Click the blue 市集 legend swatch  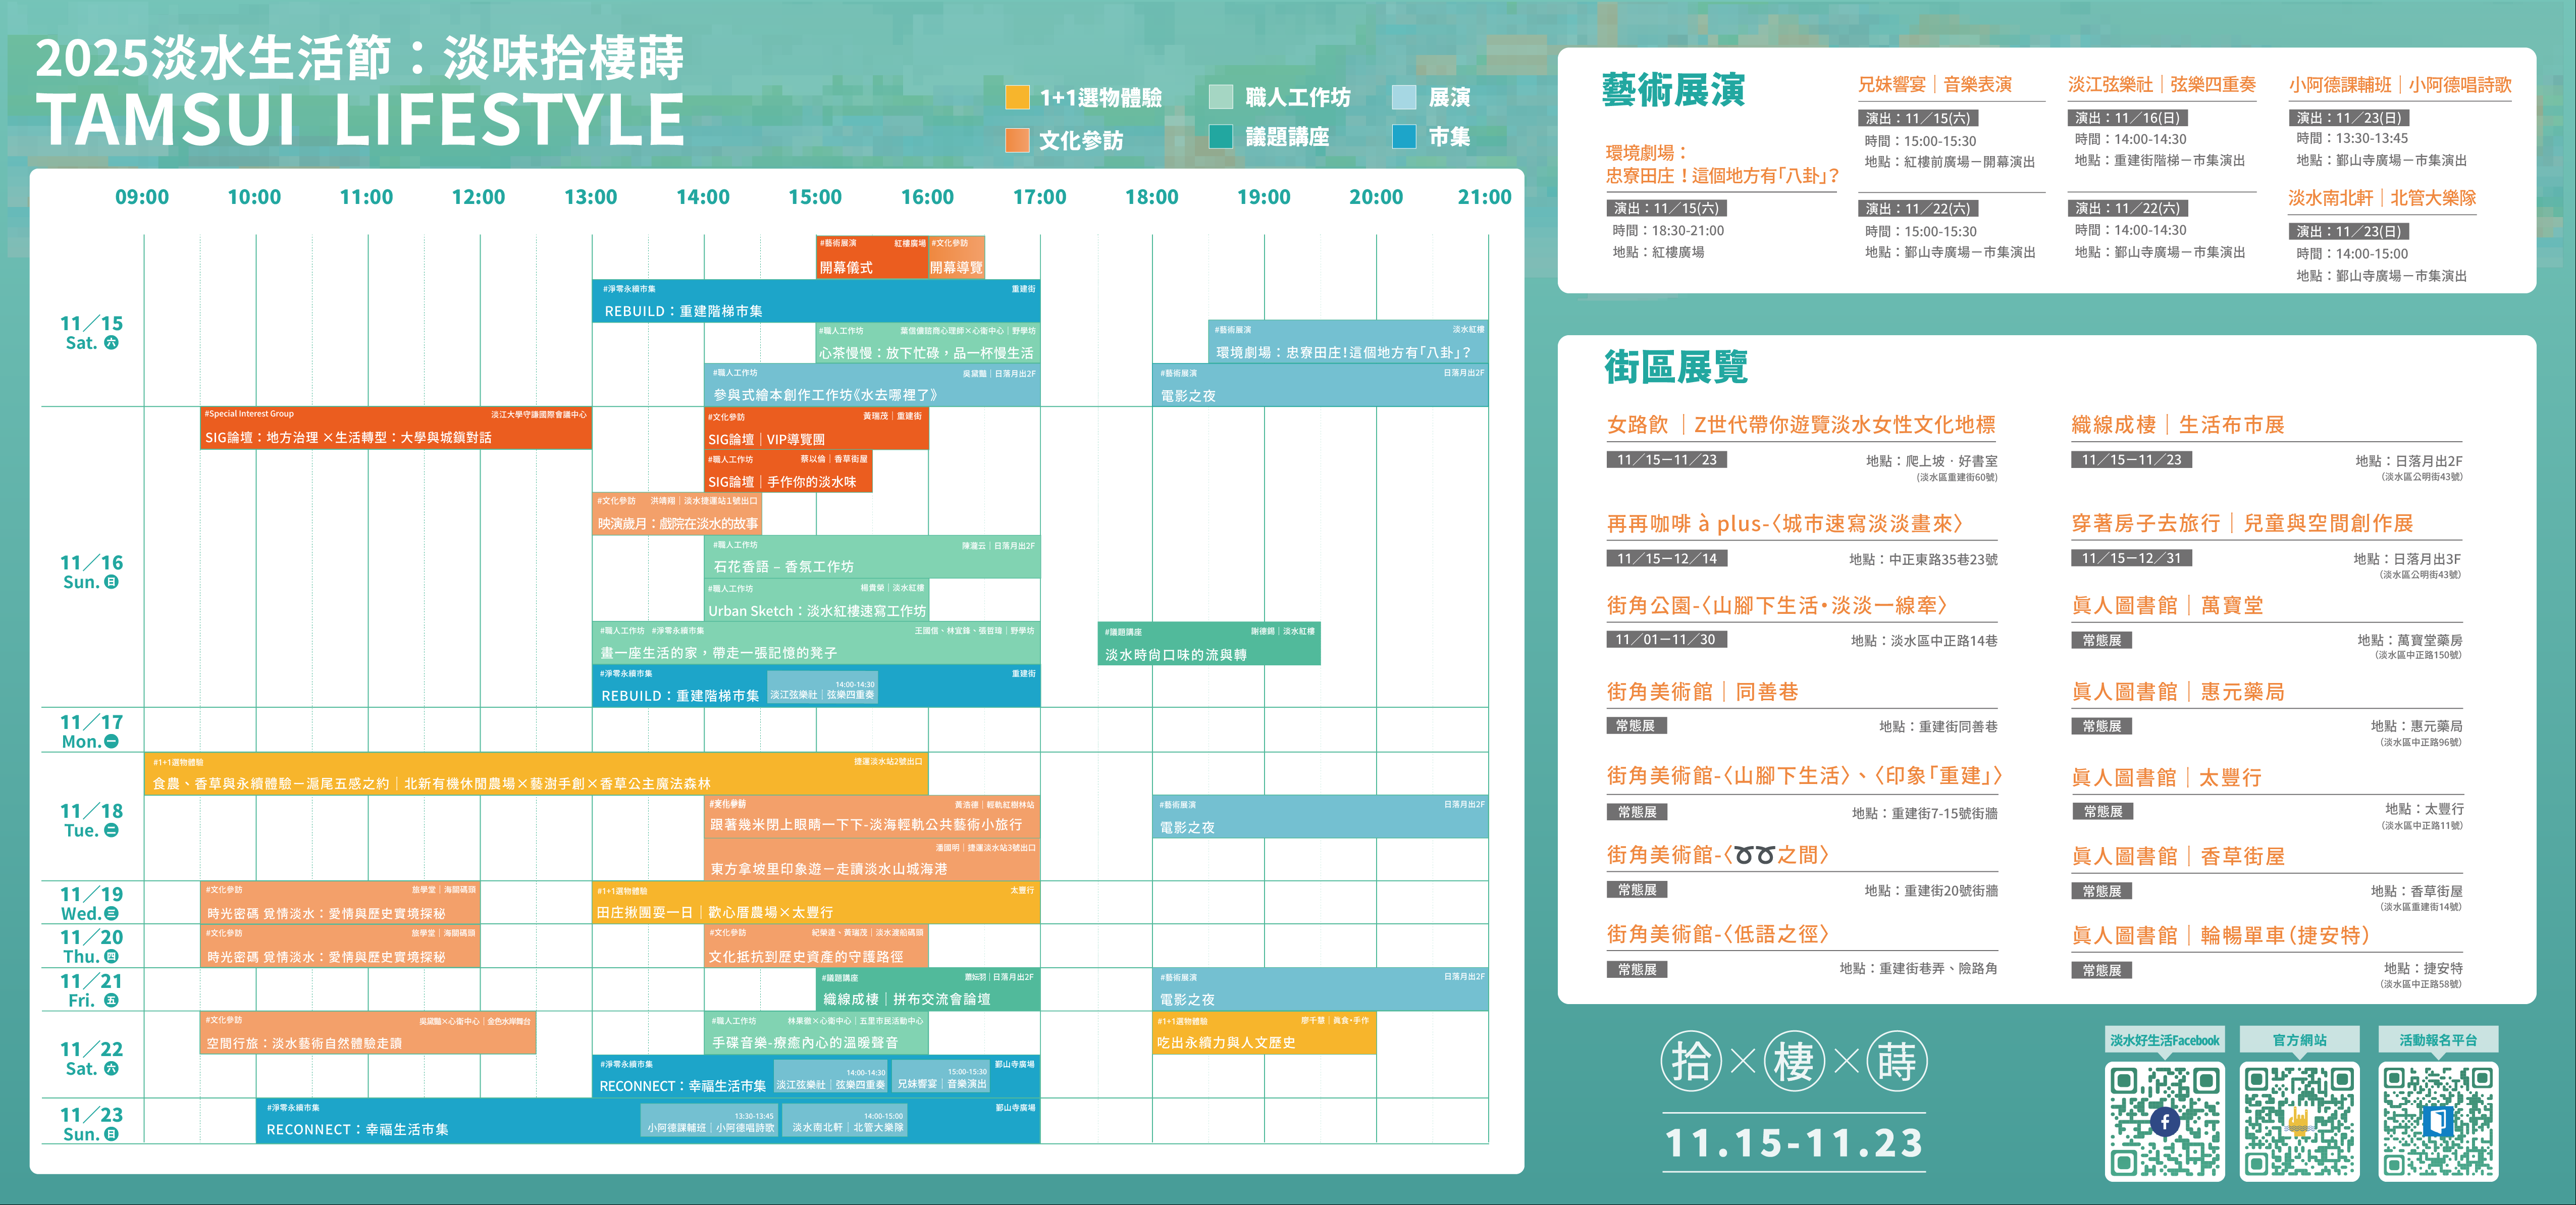click(x=1404, y=136)
